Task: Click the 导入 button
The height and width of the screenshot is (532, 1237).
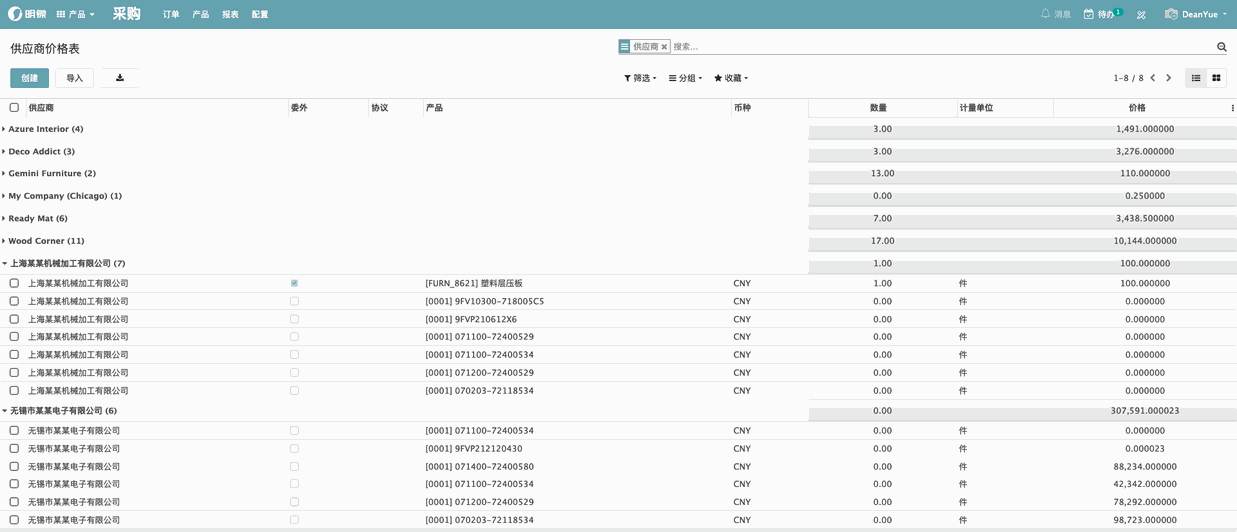Action: click(x=75, y=78)
